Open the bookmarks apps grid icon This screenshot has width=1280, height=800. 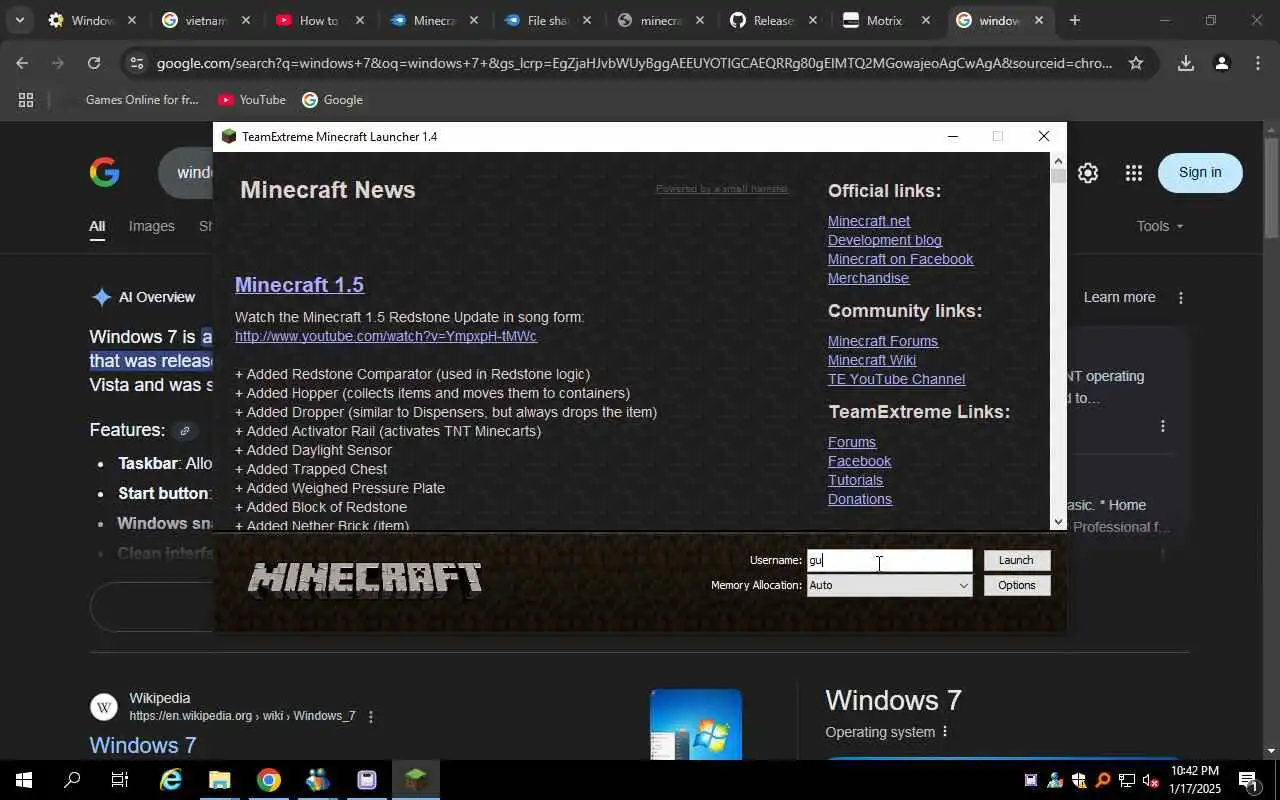(26, 100)
